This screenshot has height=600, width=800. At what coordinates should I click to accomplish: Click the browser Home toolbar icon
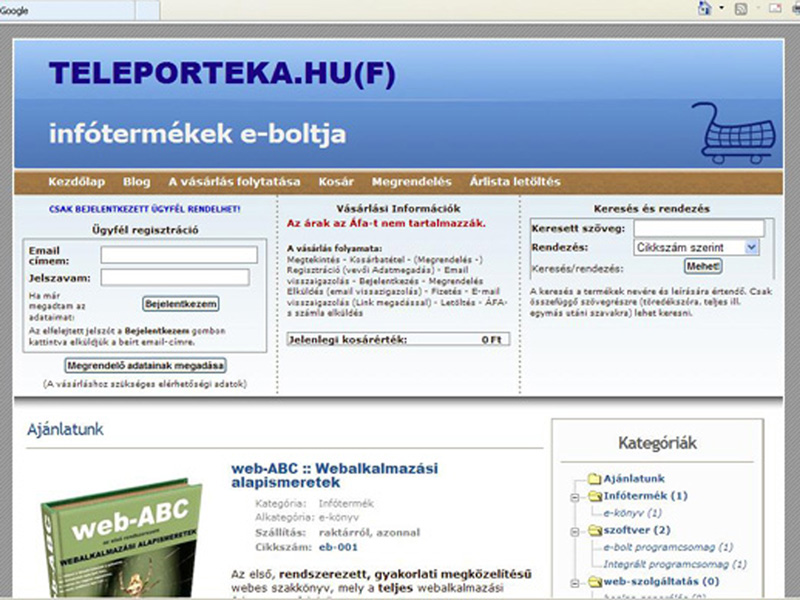point(705,8)
